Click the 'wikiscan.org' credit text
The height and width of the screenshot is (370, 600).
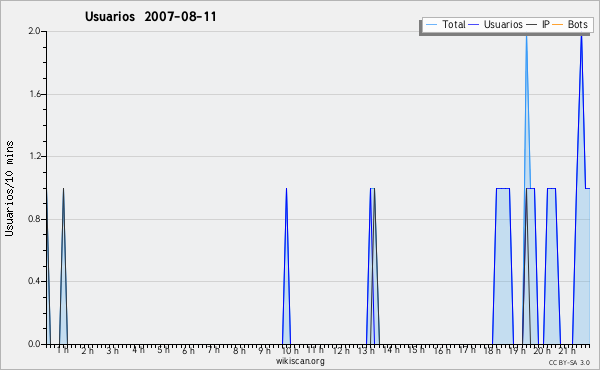click(300, 361)
